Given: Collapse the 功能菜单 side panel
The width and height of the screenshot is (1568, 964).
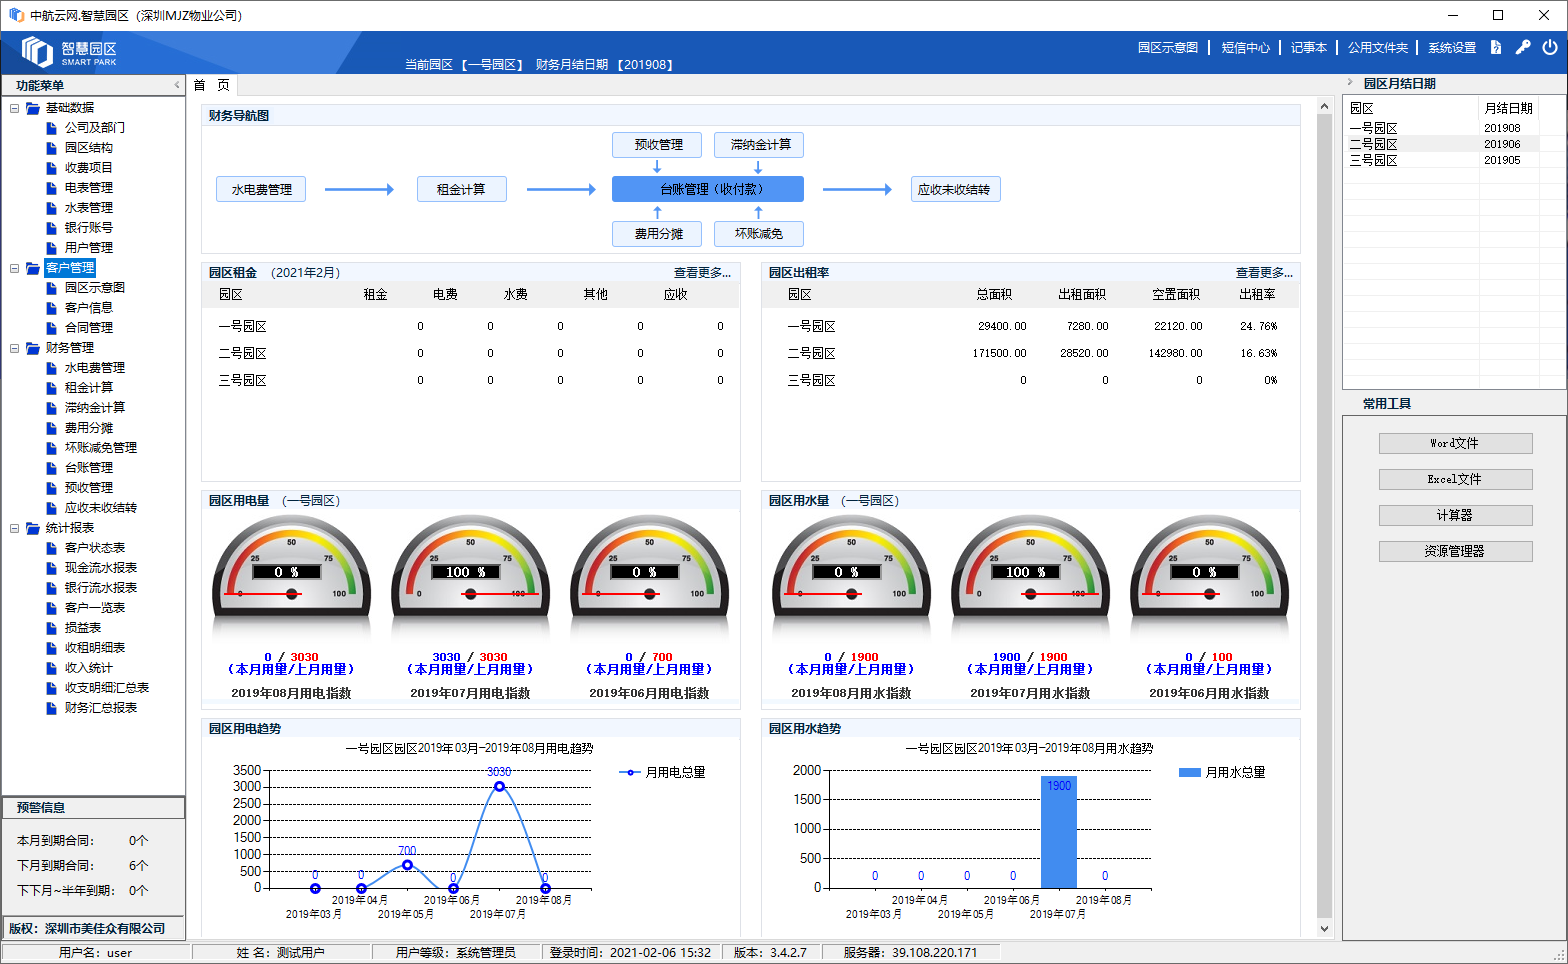Looking at the screenshot, I should coord(177,85).
